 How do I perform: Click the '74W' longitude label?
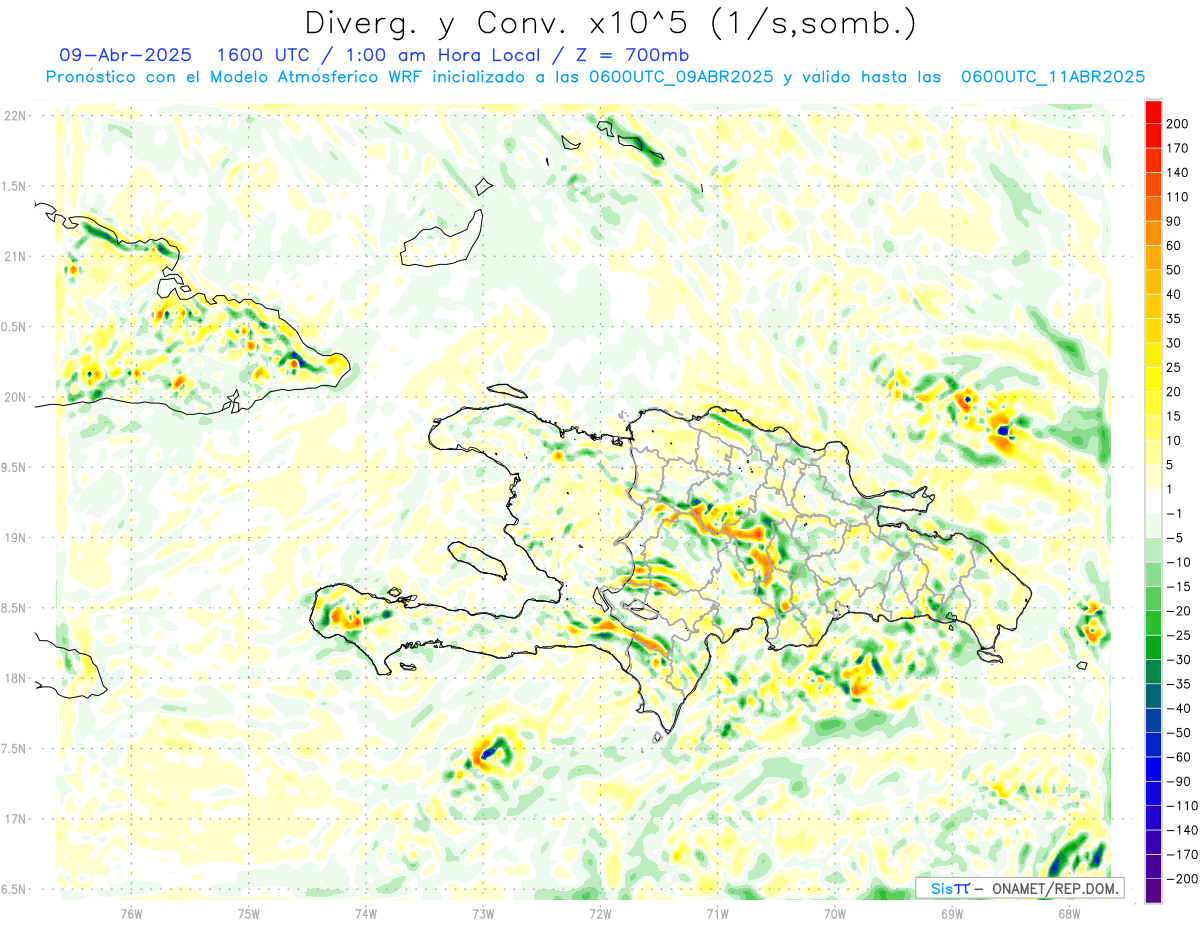365,913
